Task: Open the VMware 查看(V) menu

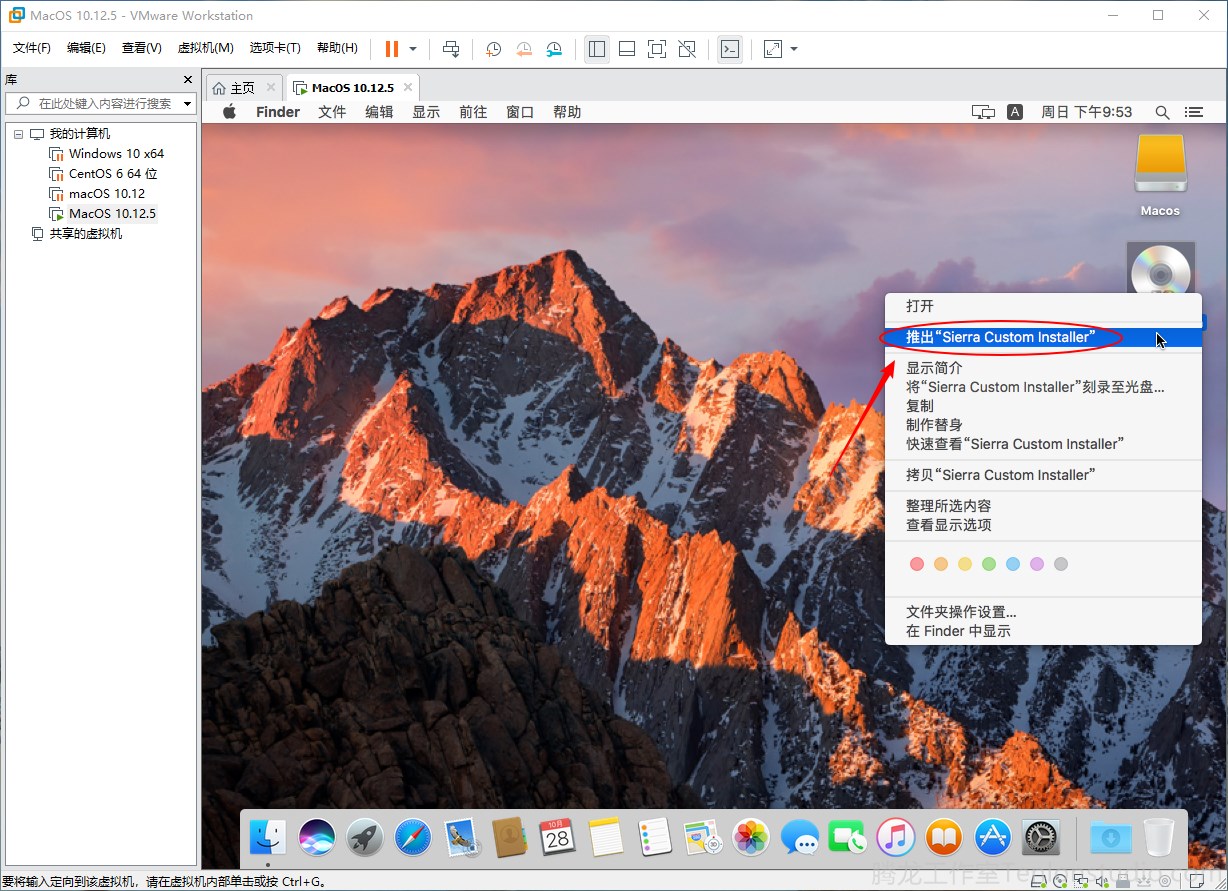Action: (142, 48)
